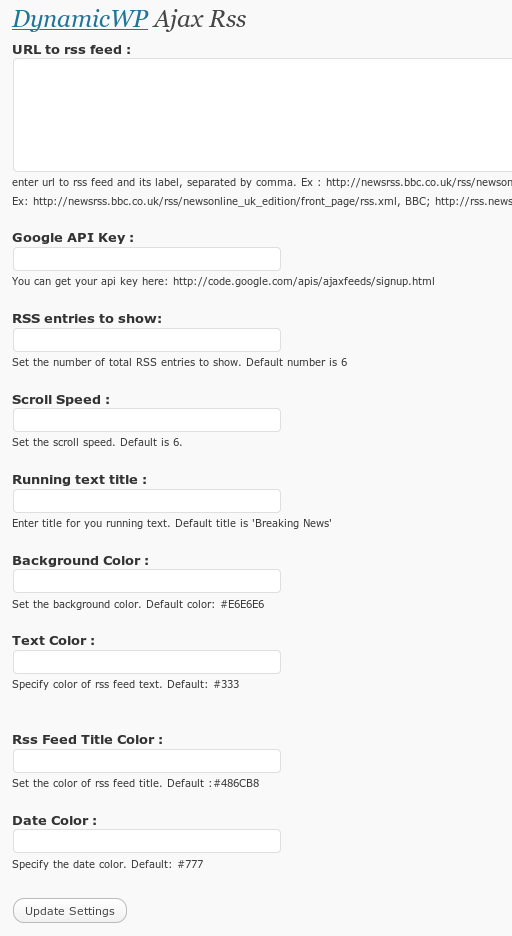Click the 'Background Color' label text
Screen dimensions: 512x936
click(81, 561)
